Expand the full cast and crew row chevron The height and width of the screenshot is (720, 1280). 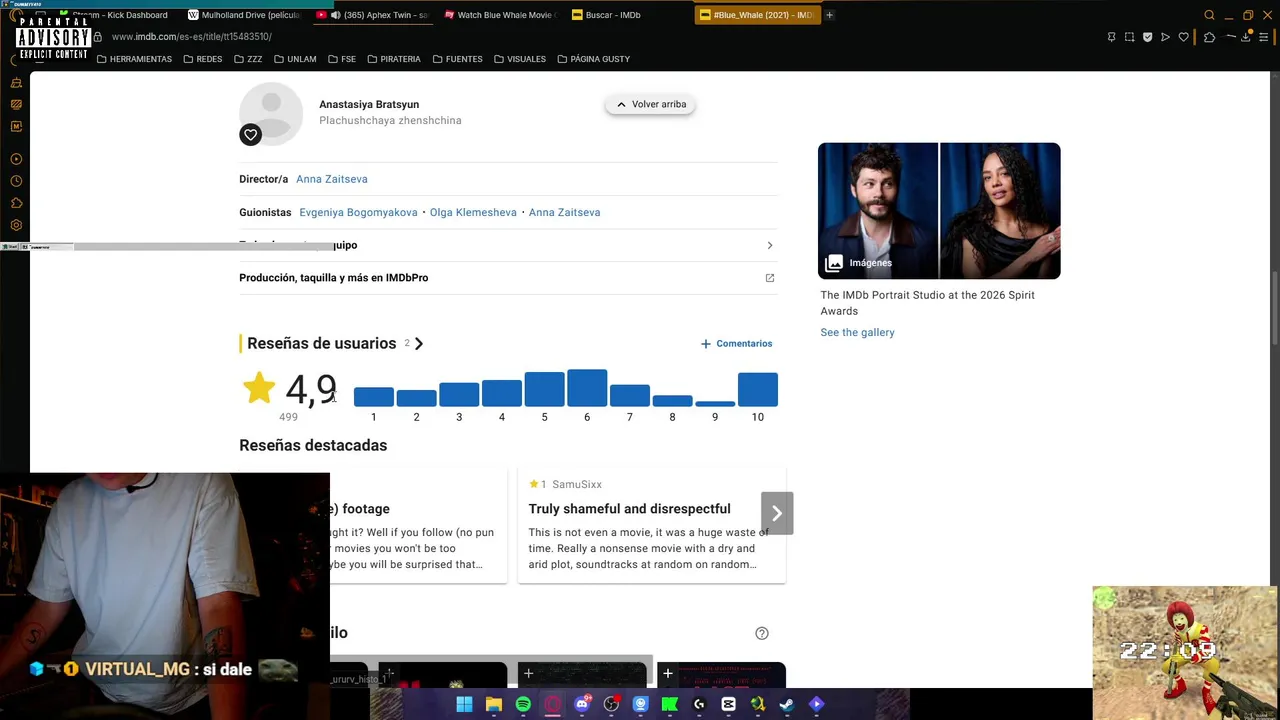(769, 245)
